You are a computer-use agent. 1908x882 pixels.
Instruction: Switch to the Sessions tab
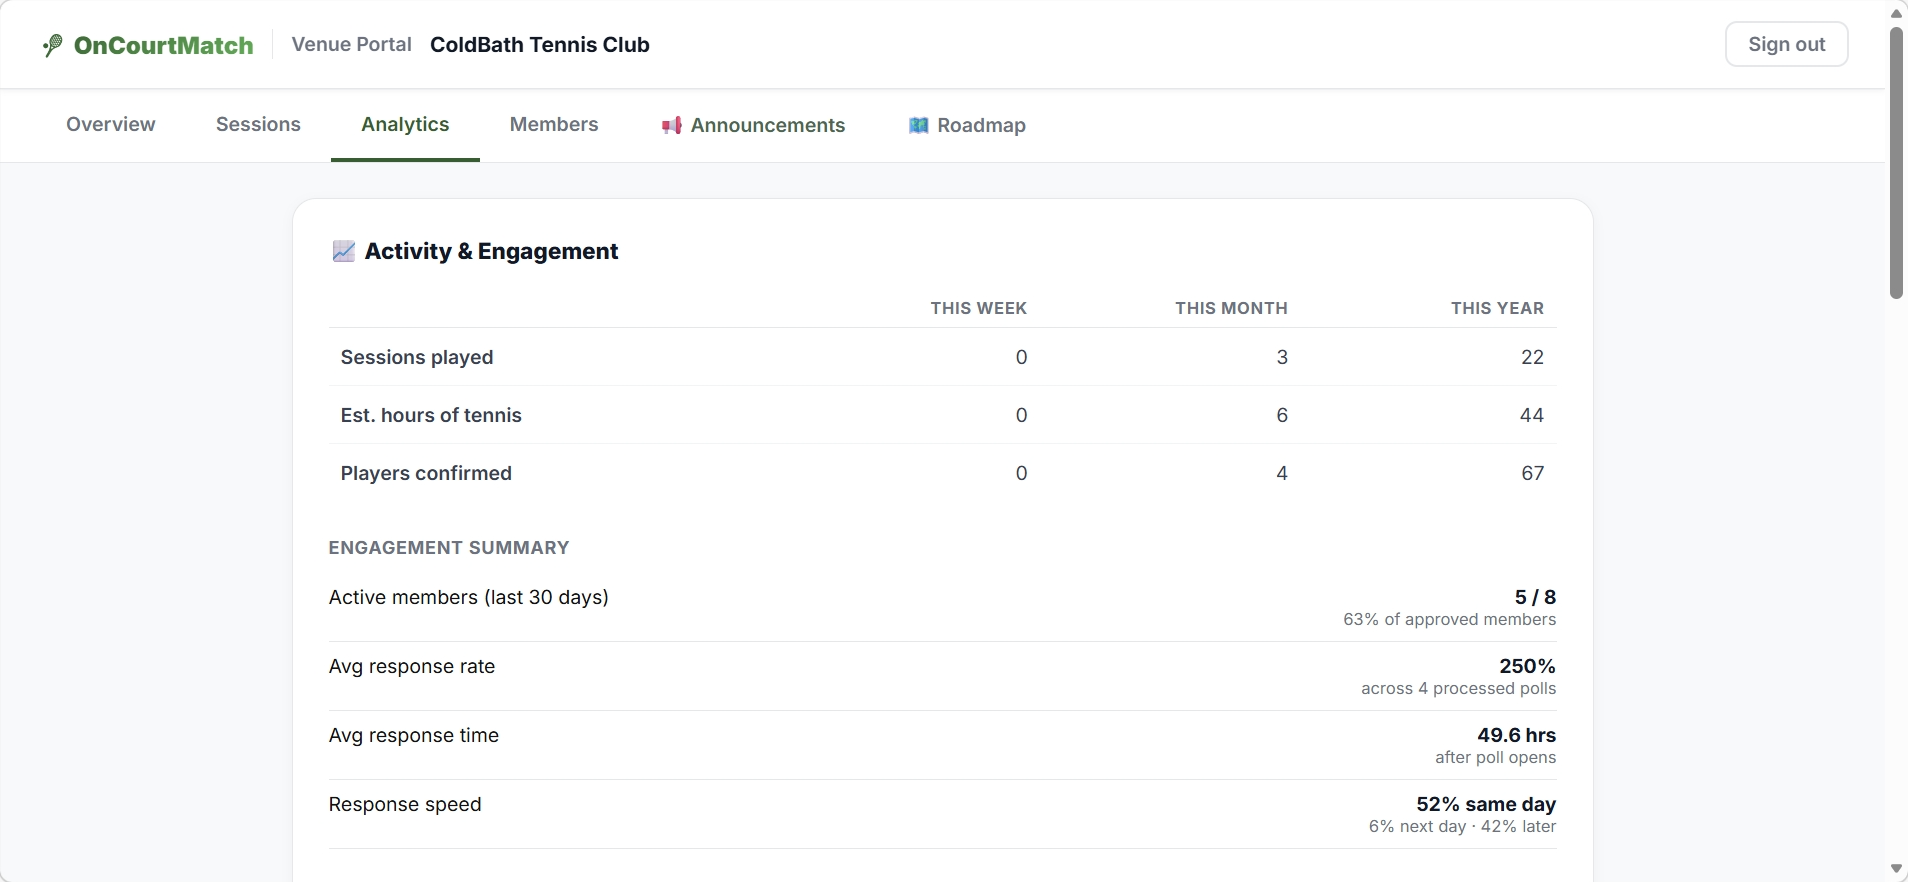pyautogui.click(x=258, y=124)
